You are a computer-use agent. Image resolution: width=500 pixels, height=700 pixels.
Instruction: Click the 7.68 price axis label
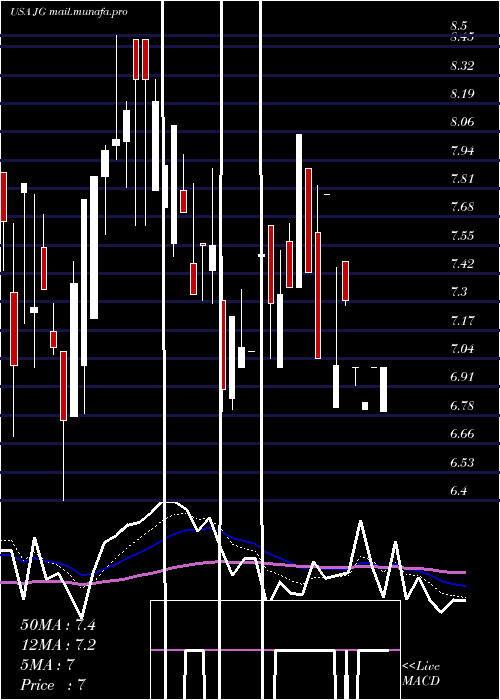462,207
